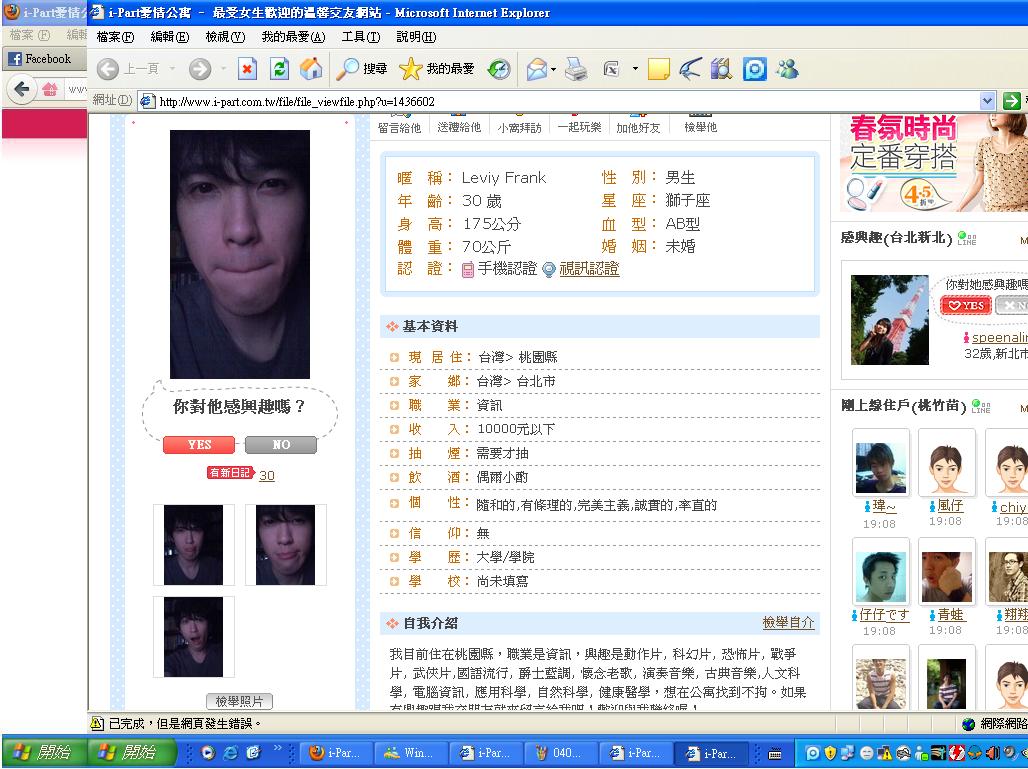The image size is (1028, 769).
Task: Open the 工具(T) menu
Action: (x=360, y=37)
